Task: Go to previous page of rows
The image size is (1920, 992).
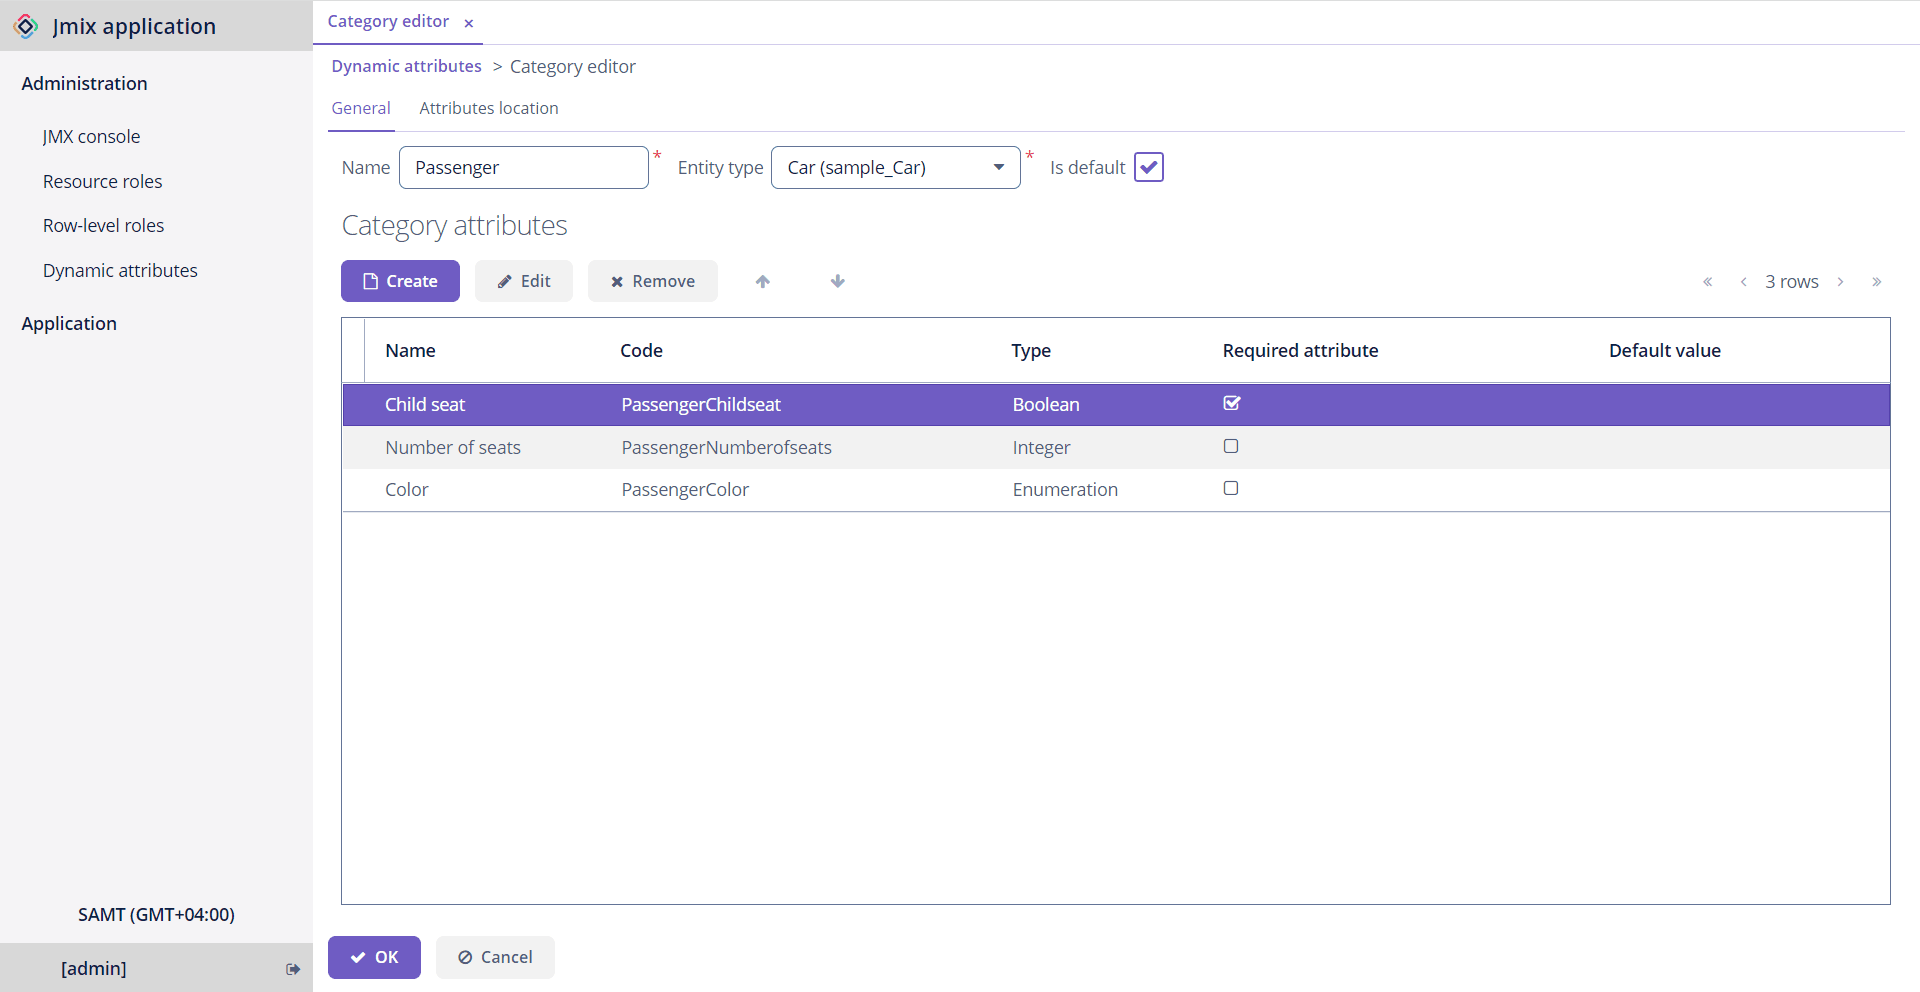Action: pyautogui.click(x=1743, y=282)
